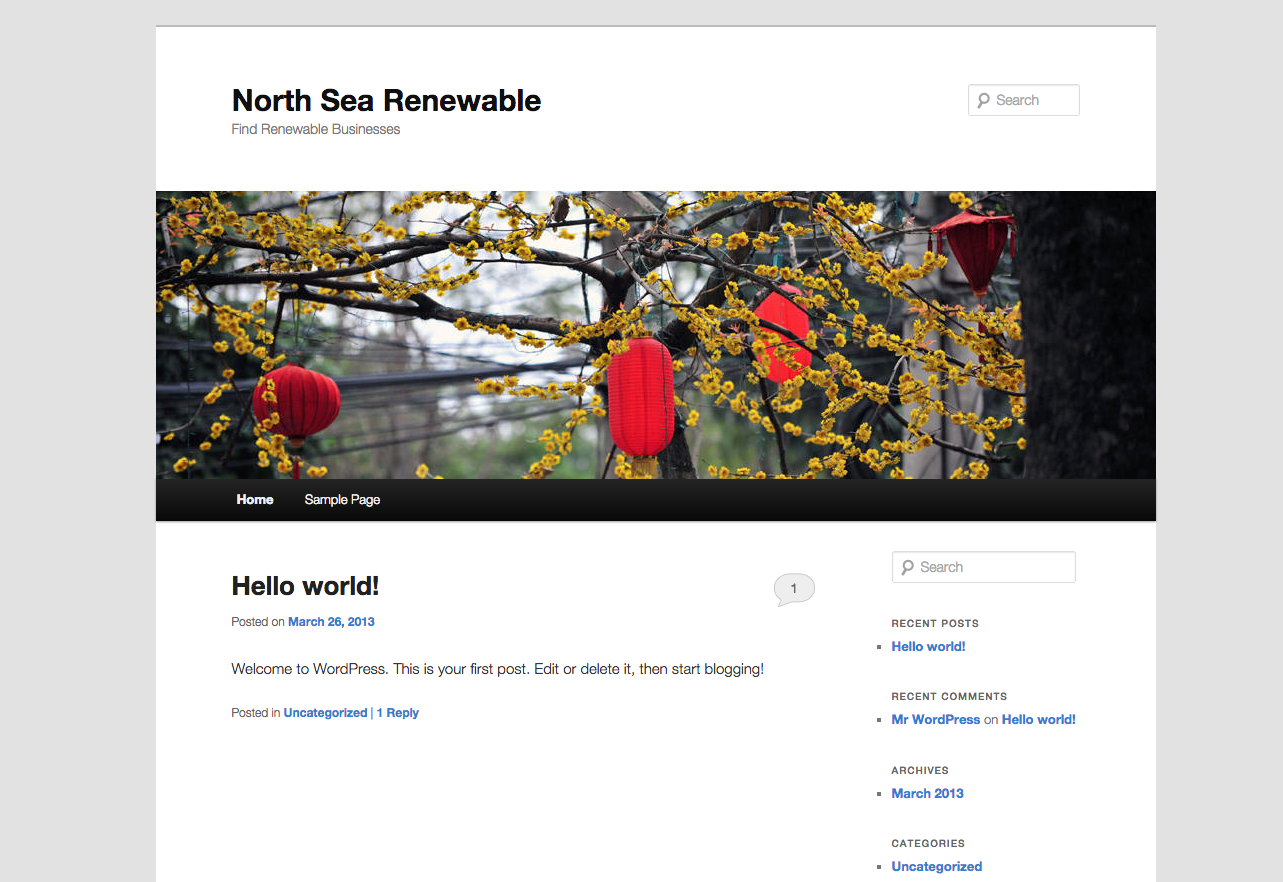Open Hello world! under Recent Comments
Screen dimensions: 1283x882
1038,719
